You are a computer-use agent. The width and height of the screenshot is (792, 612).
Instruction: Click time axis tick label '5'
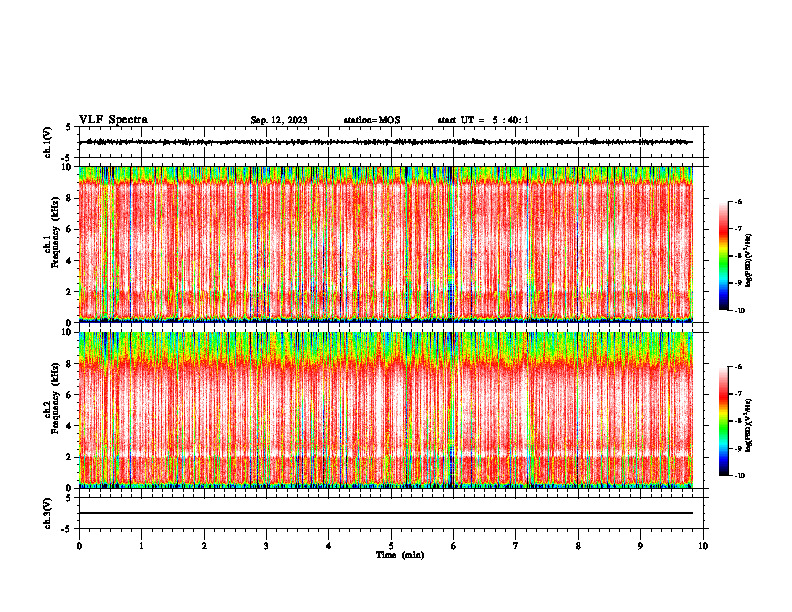[391, 546]
